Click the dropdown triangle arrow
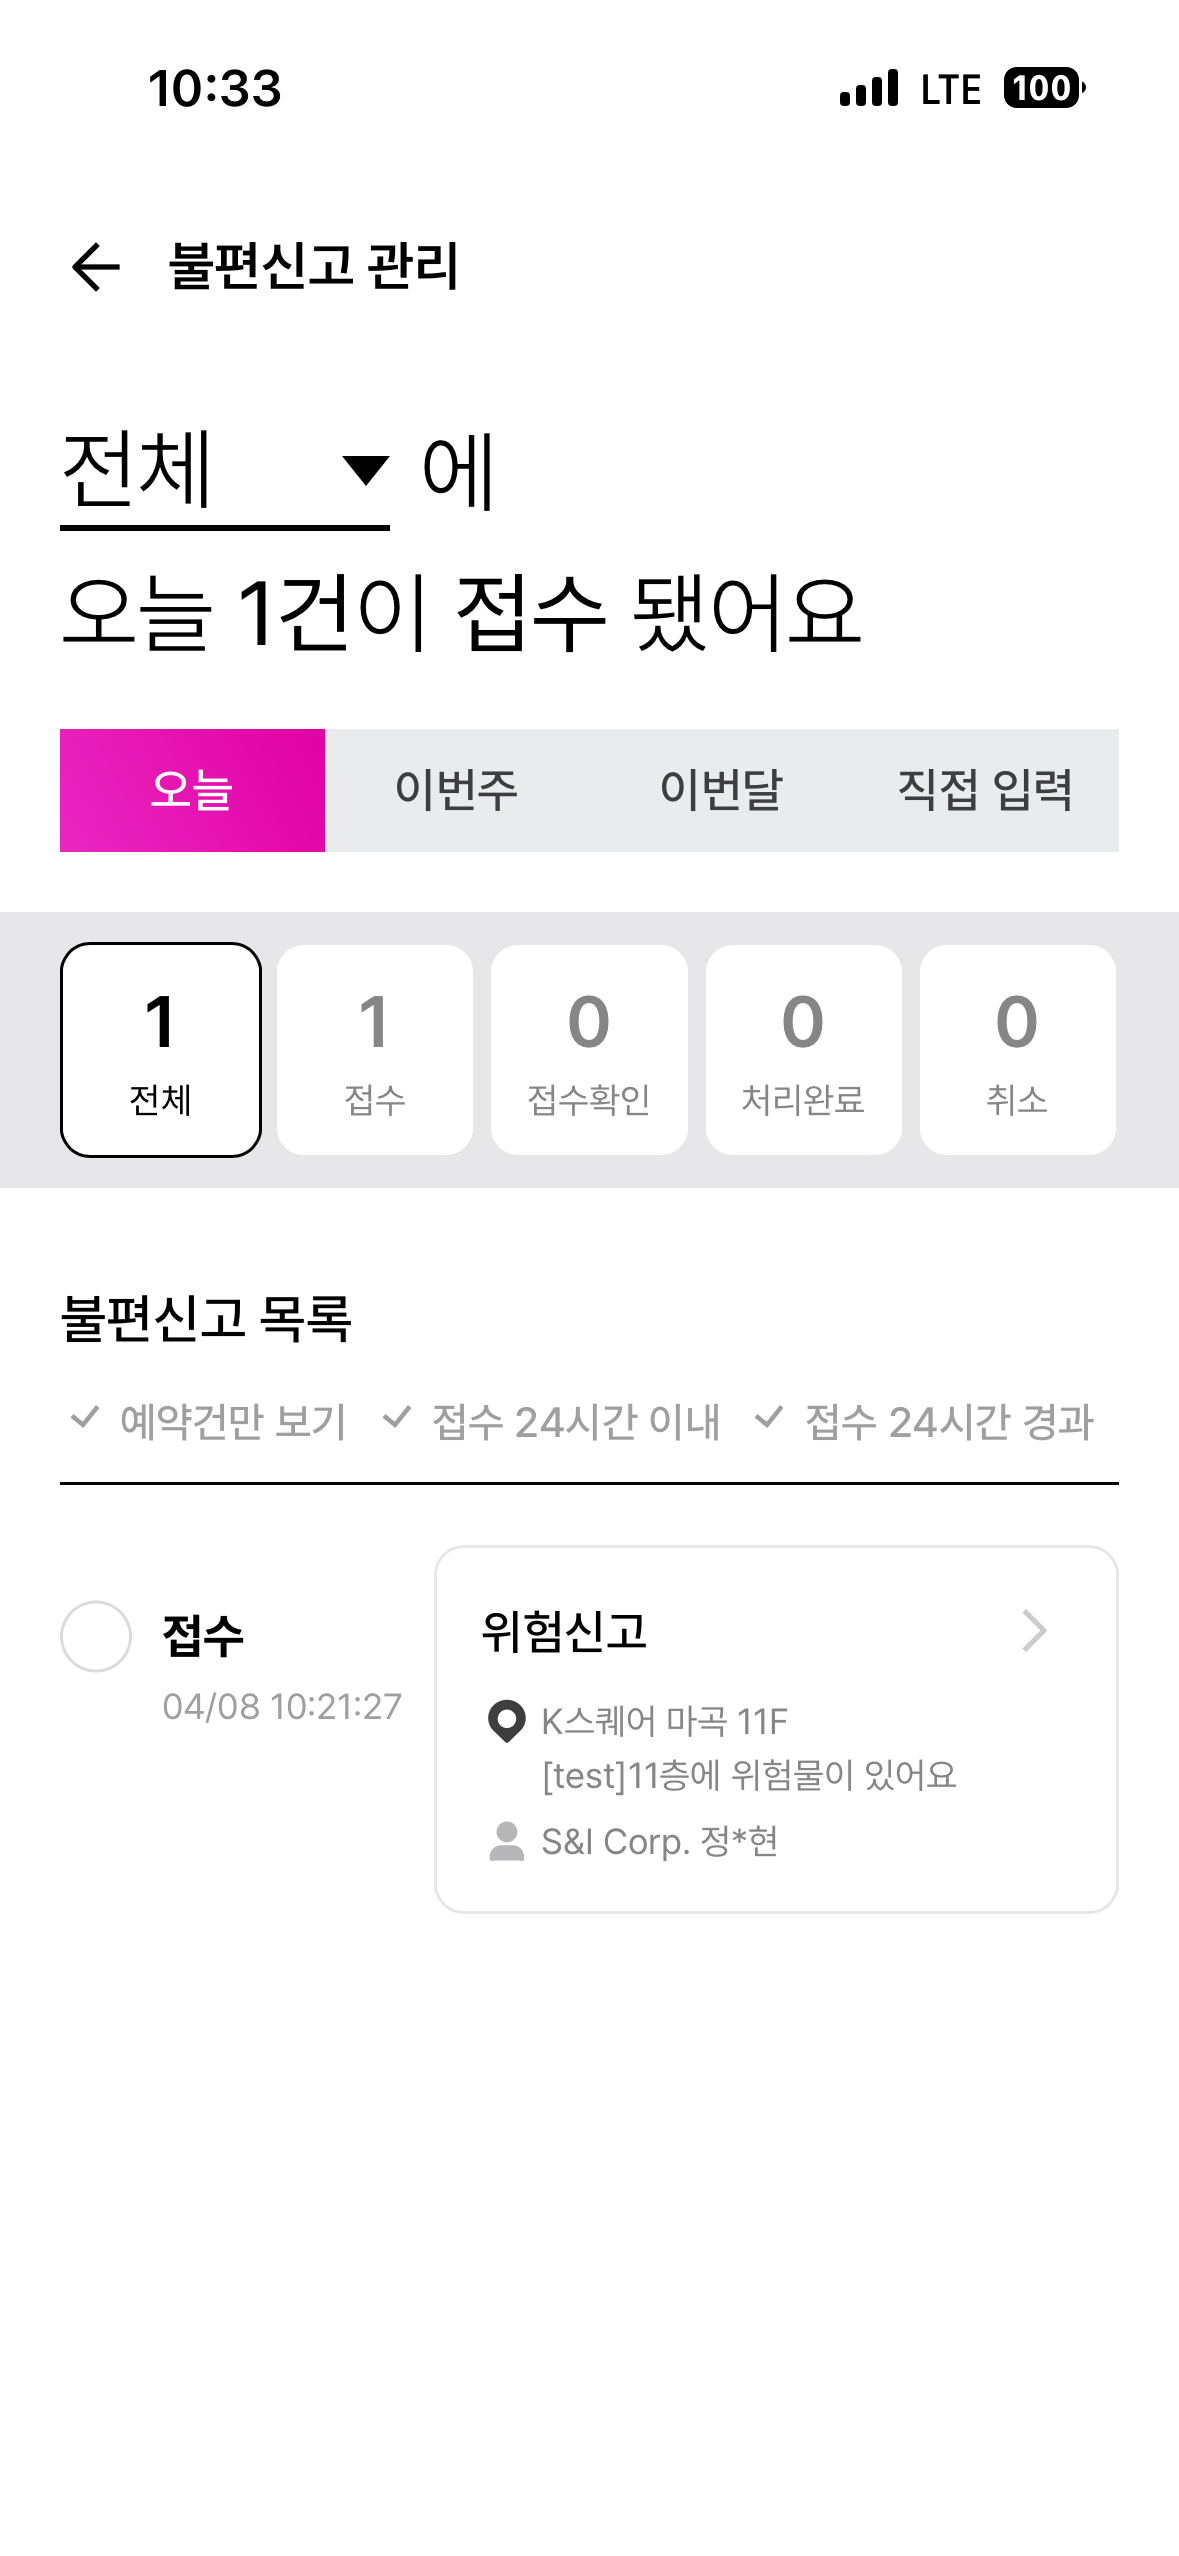The height and width of the screenshot is (2556, 1179). (x=365, y=470)
